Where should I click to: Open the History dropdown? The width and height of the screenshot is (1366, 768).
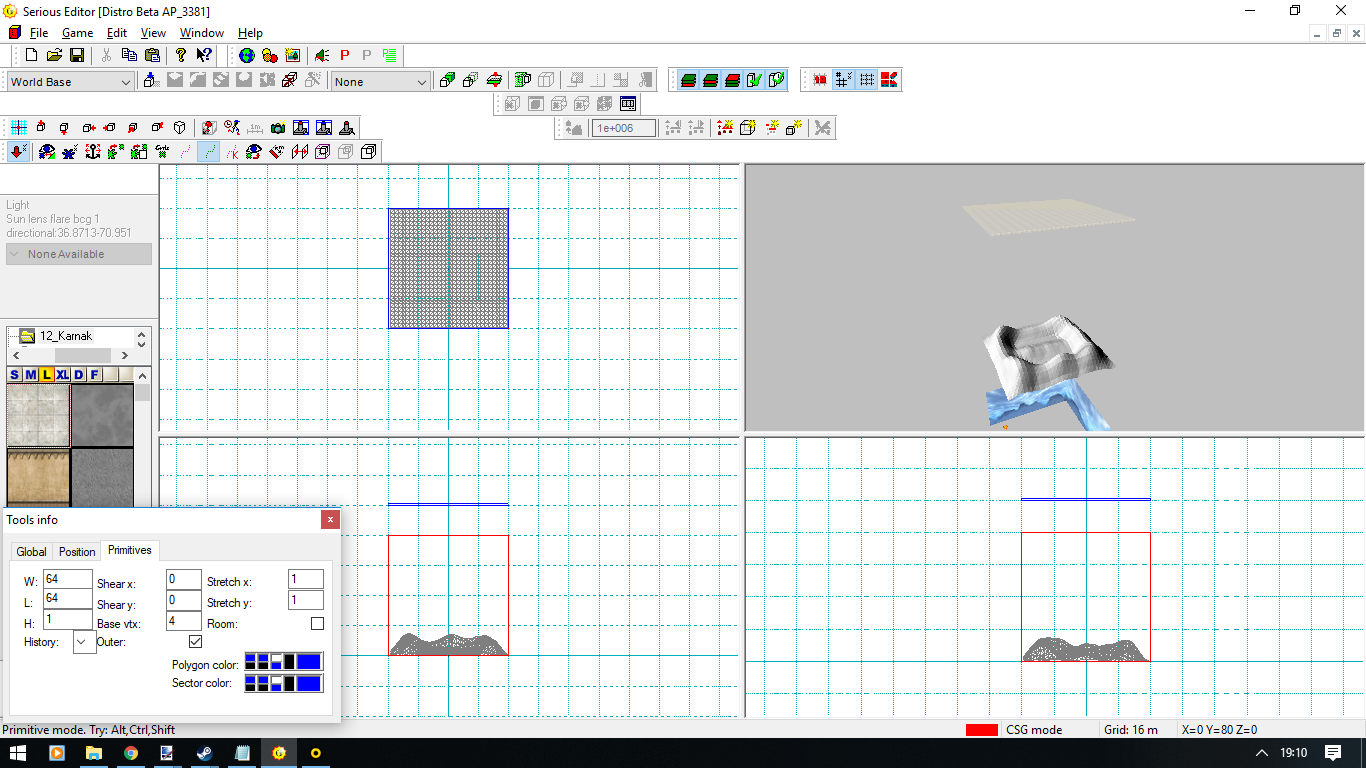[85, 642]
